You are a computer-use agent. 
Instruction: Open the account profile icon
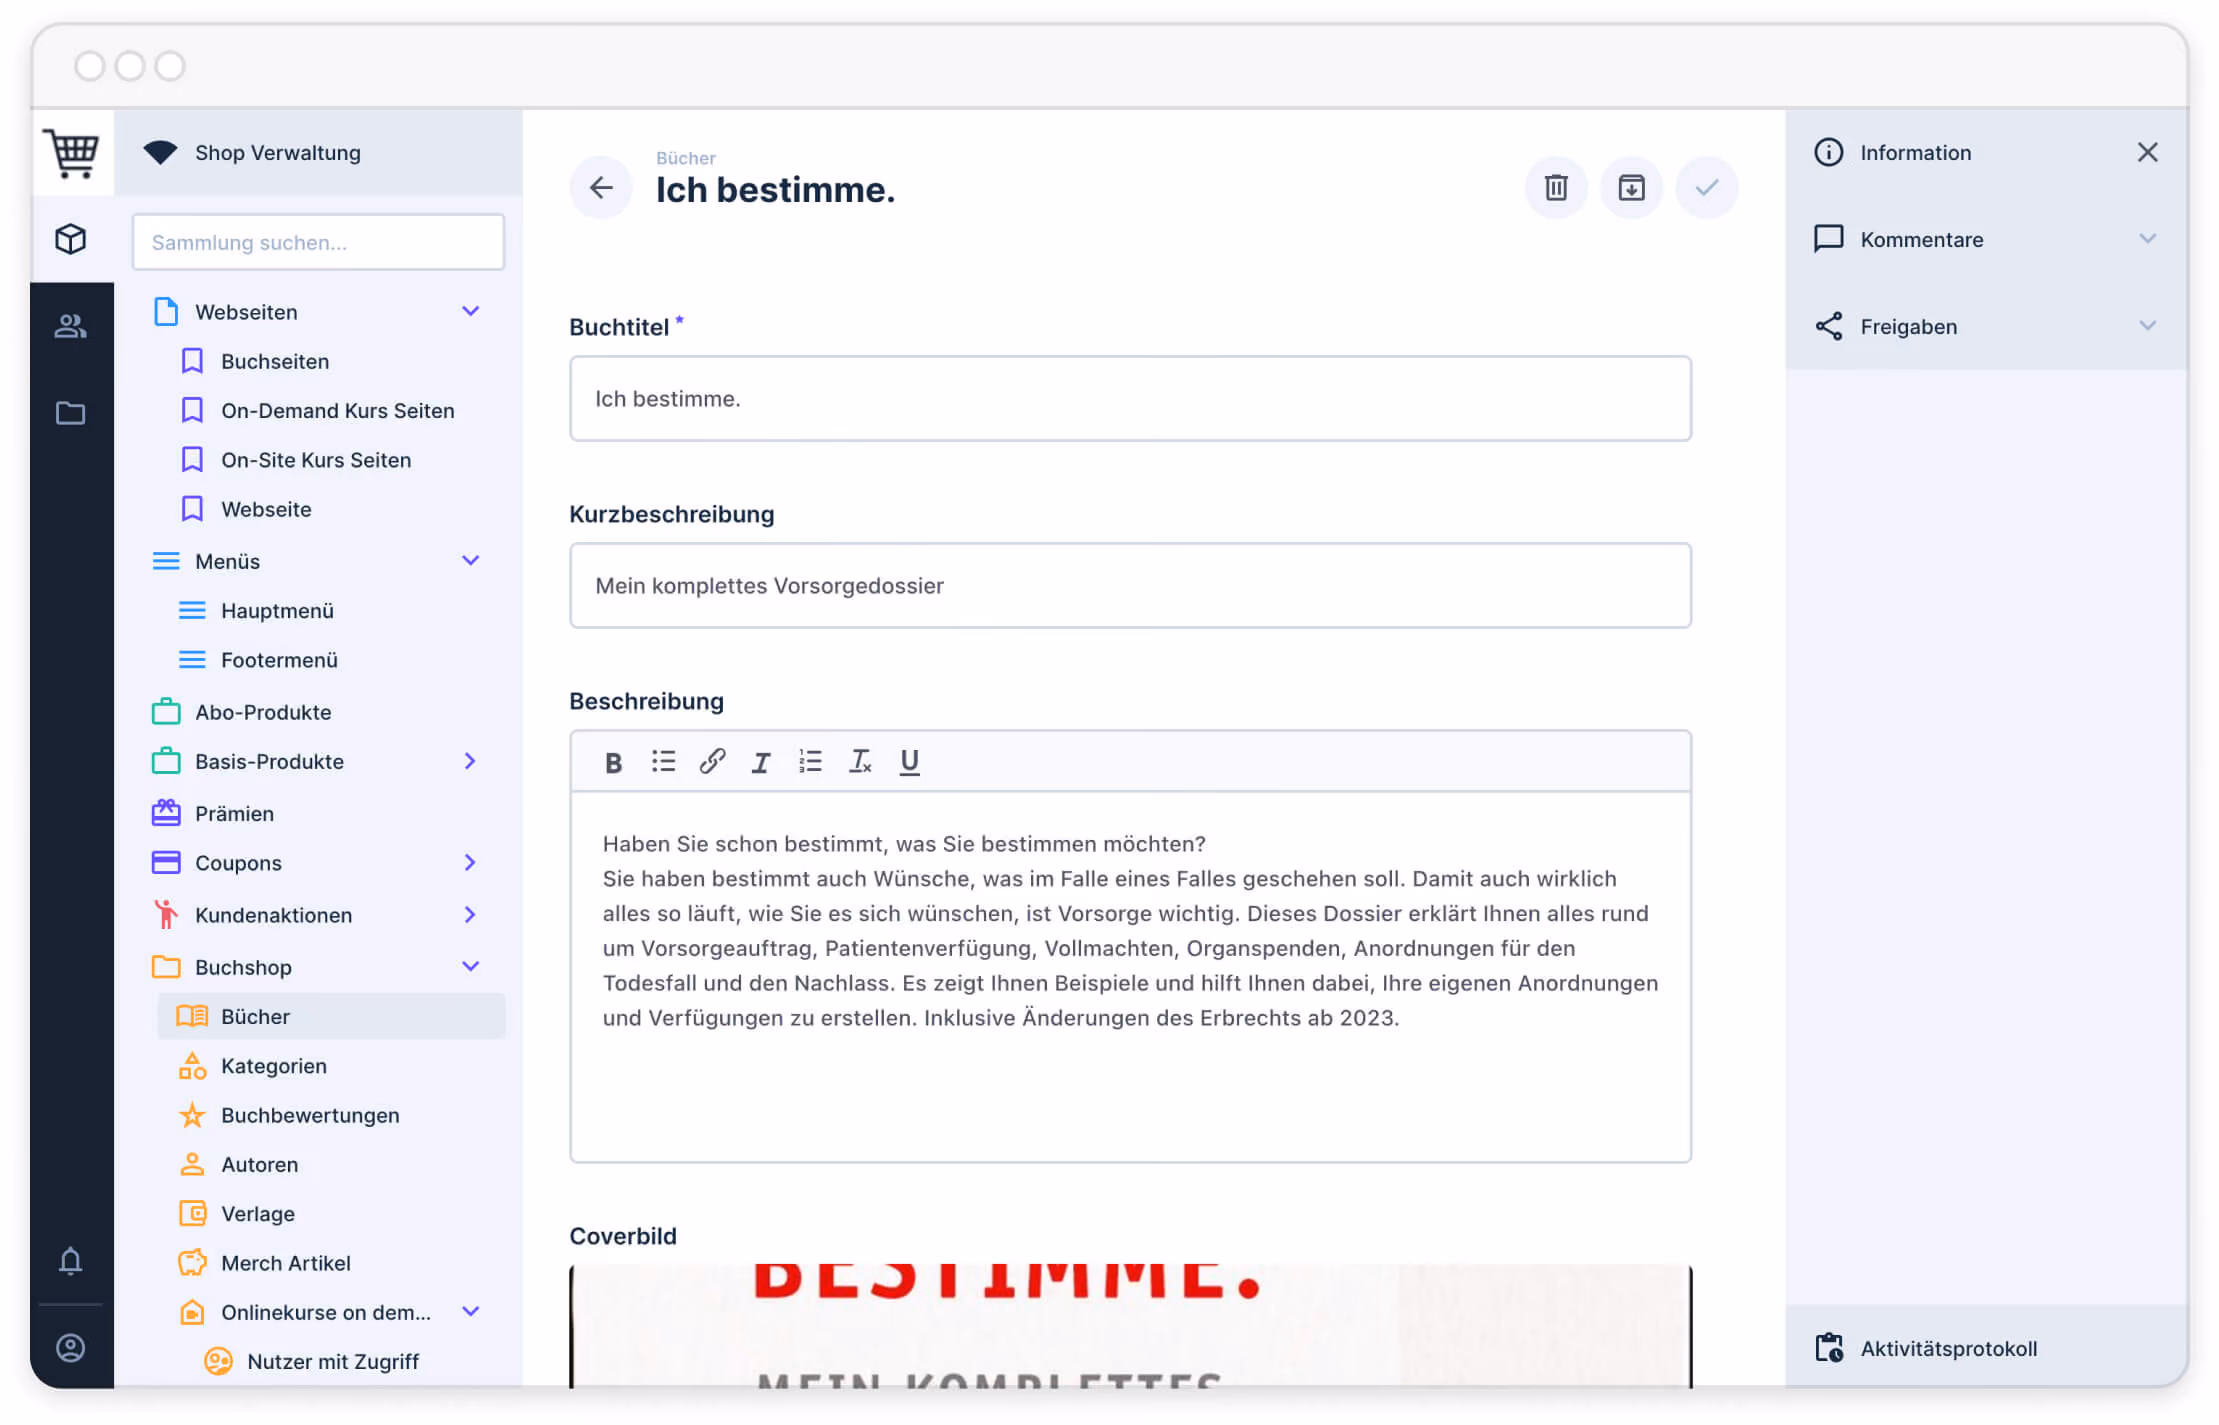71,1348
